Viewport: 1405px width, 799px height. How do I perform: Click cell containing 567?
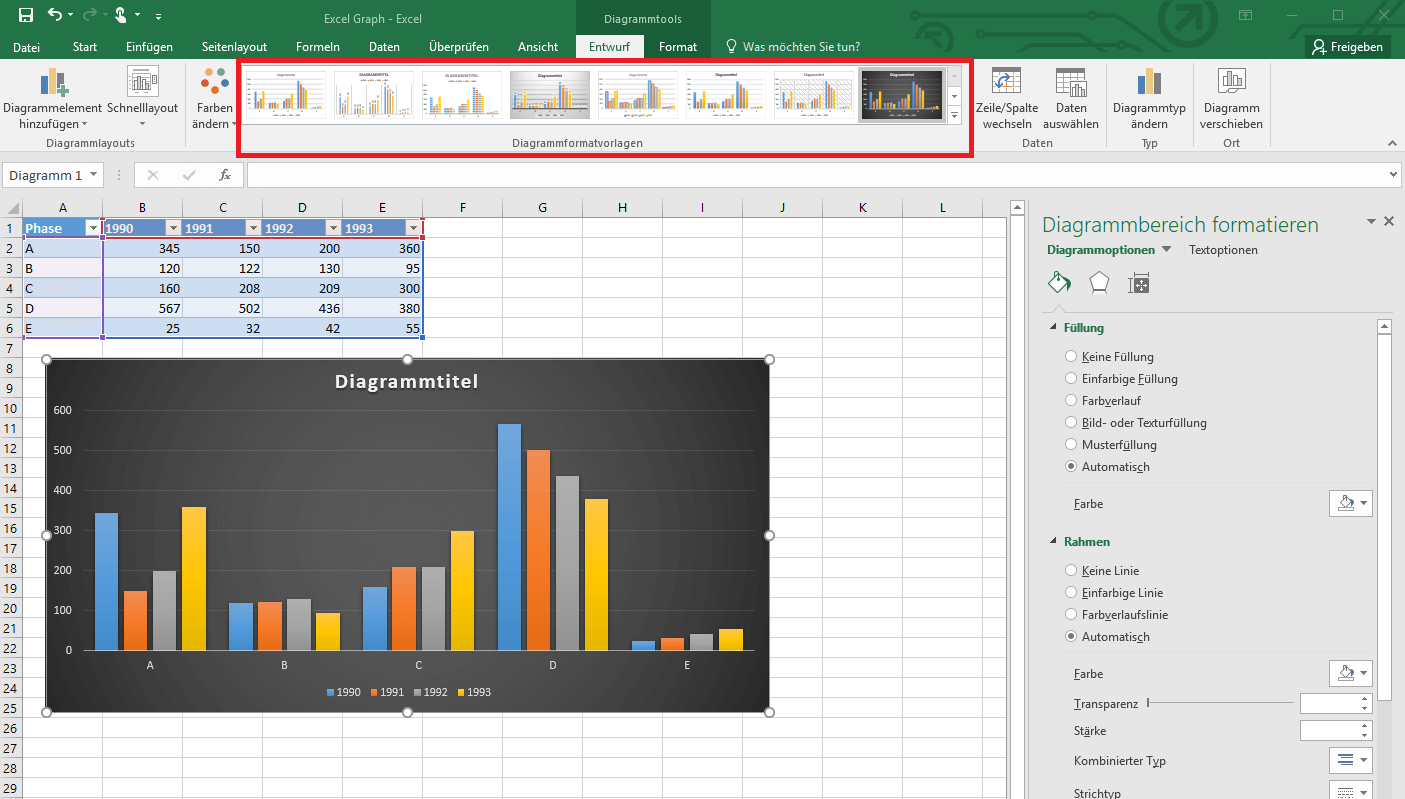pyautogui.click(x=143, y=308)
